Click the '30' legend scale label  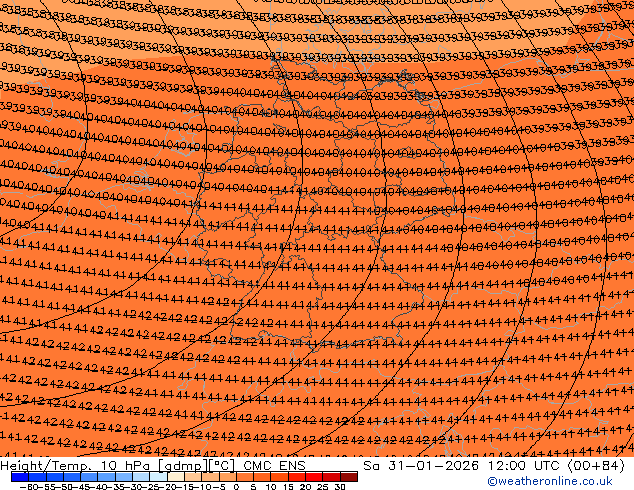pos(340,487)
